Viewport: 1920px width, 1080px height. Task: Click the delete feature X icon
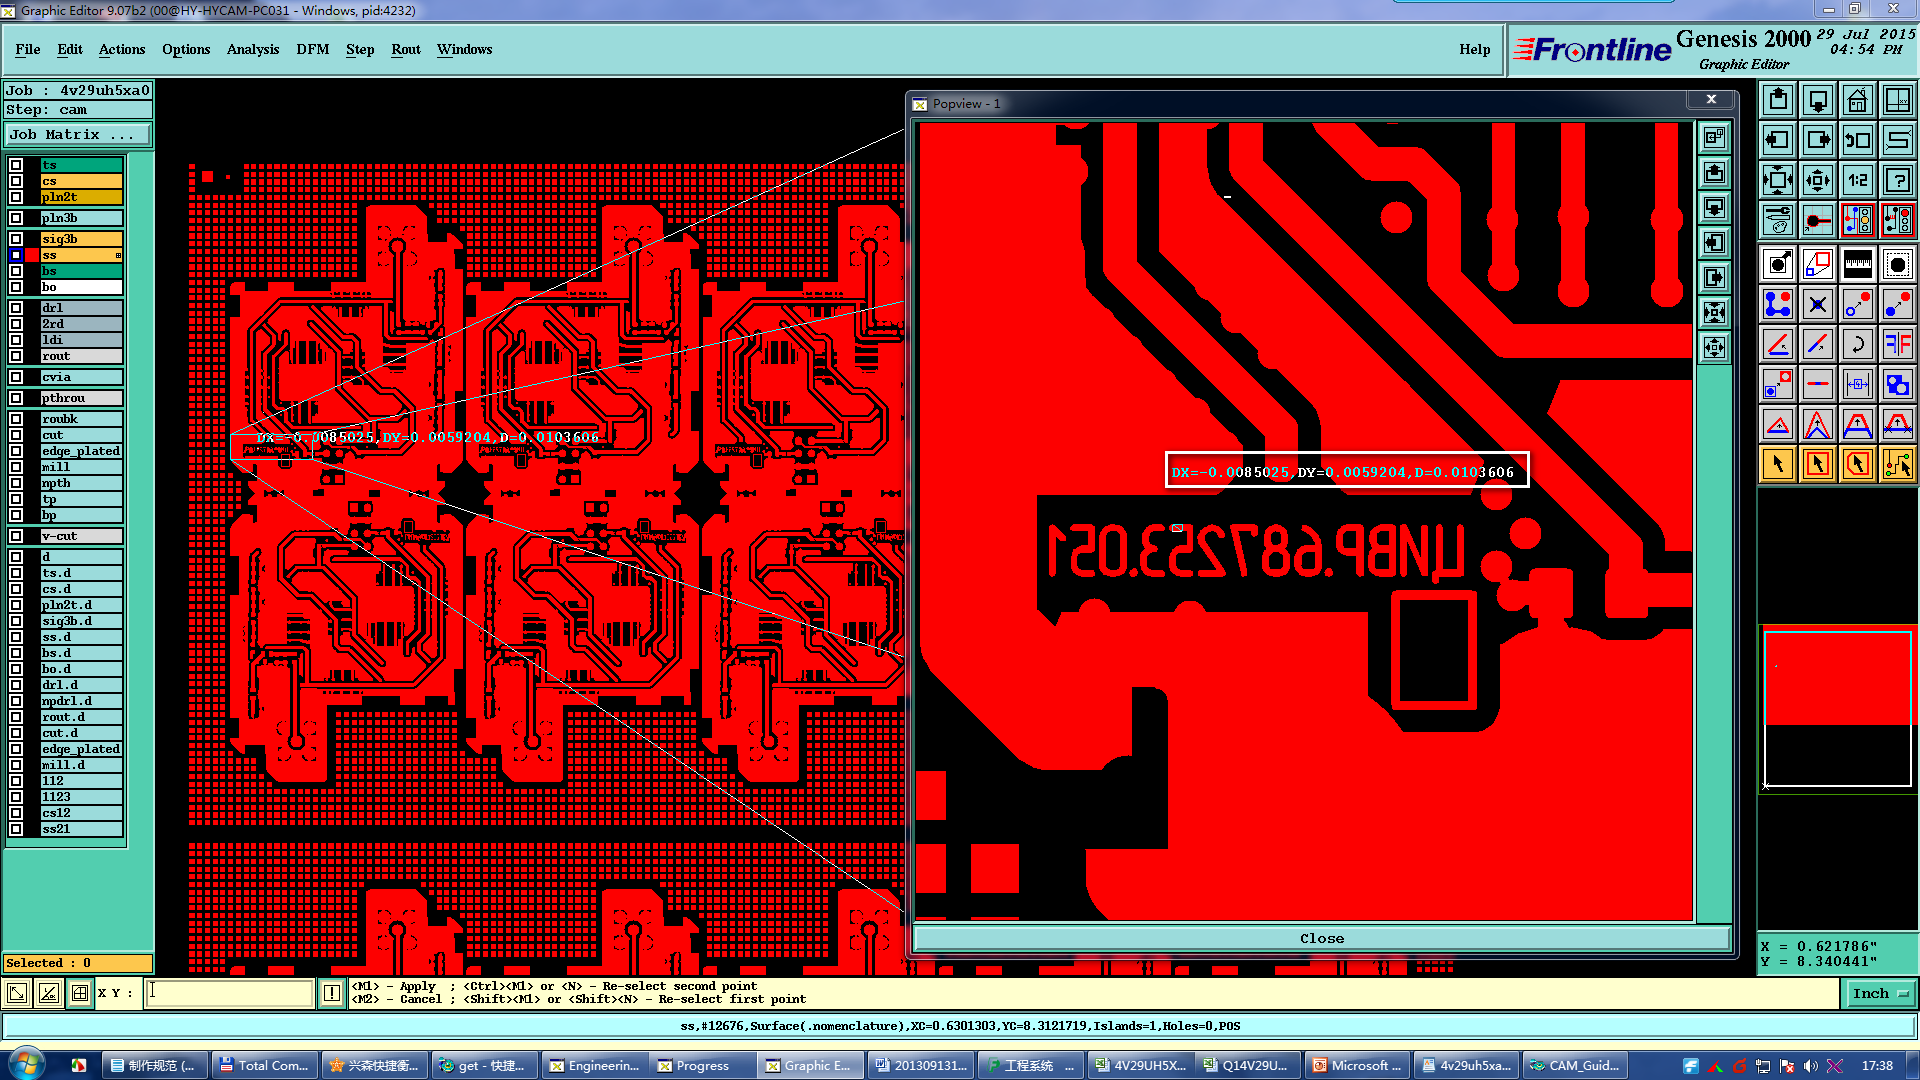pyautogui.click(x=1817, y=305)
